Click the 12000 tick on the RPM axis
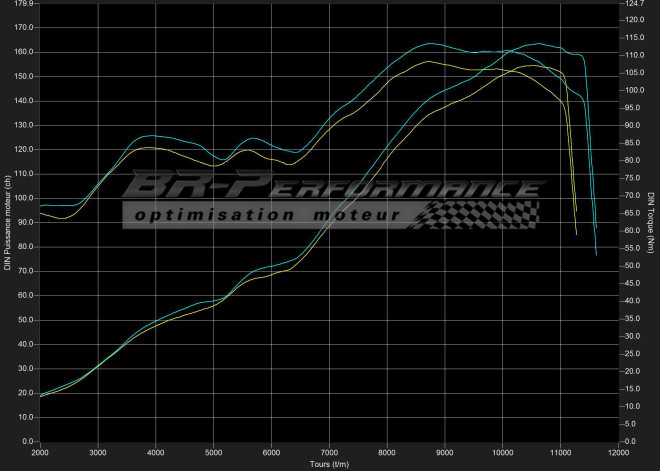 (x=617, y=453)
